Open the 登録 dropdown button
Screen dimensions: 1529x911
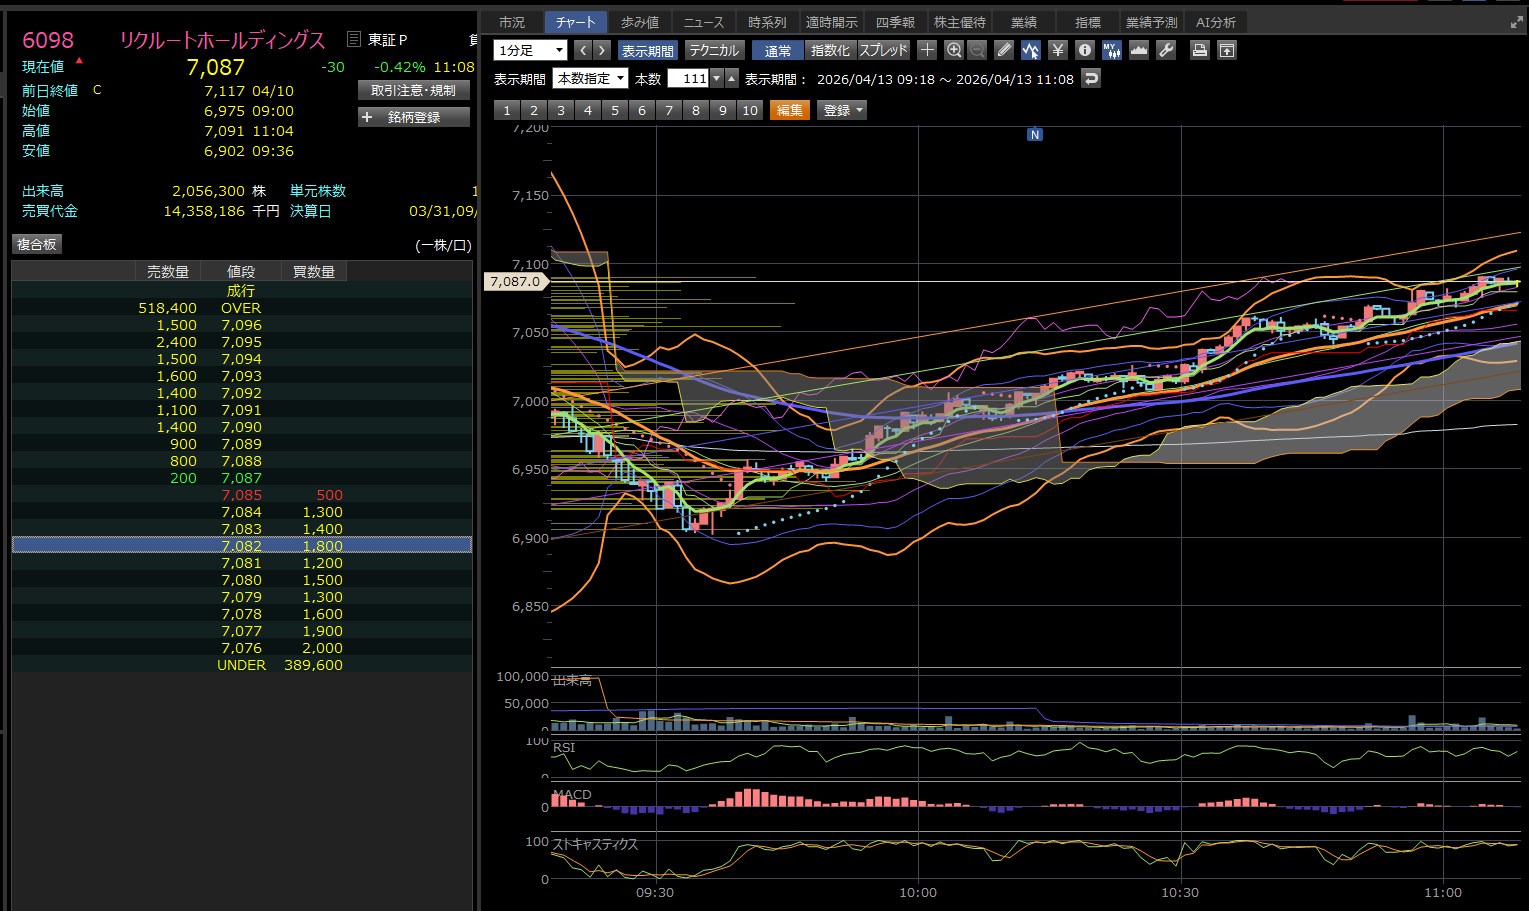coord(842,110)
